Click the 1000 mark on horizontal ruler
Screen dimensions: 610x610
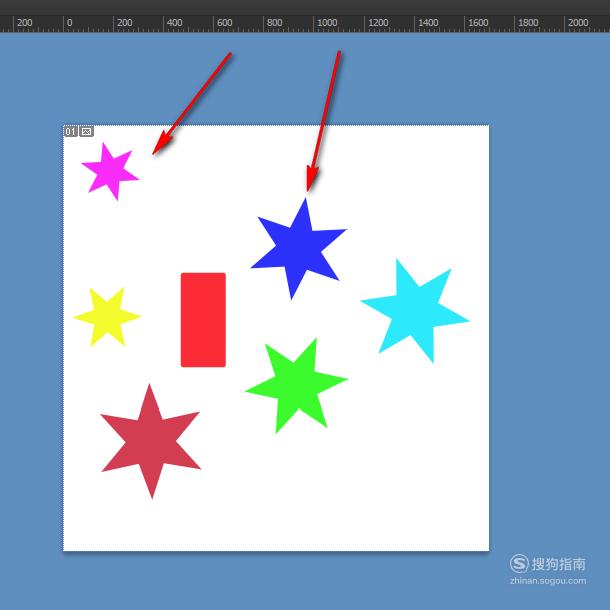327,23
